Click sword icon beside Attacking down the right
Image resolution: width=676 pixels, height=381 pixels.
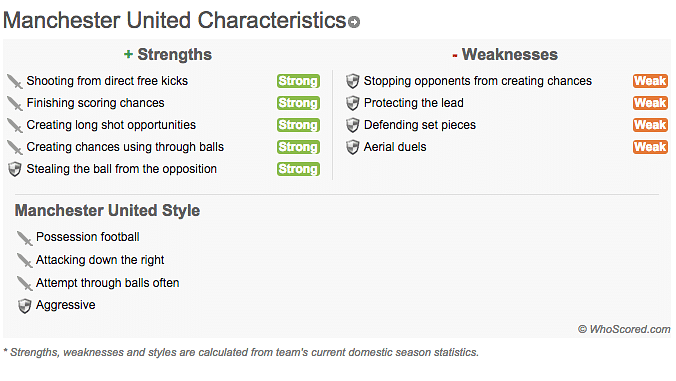pos(24,260)
